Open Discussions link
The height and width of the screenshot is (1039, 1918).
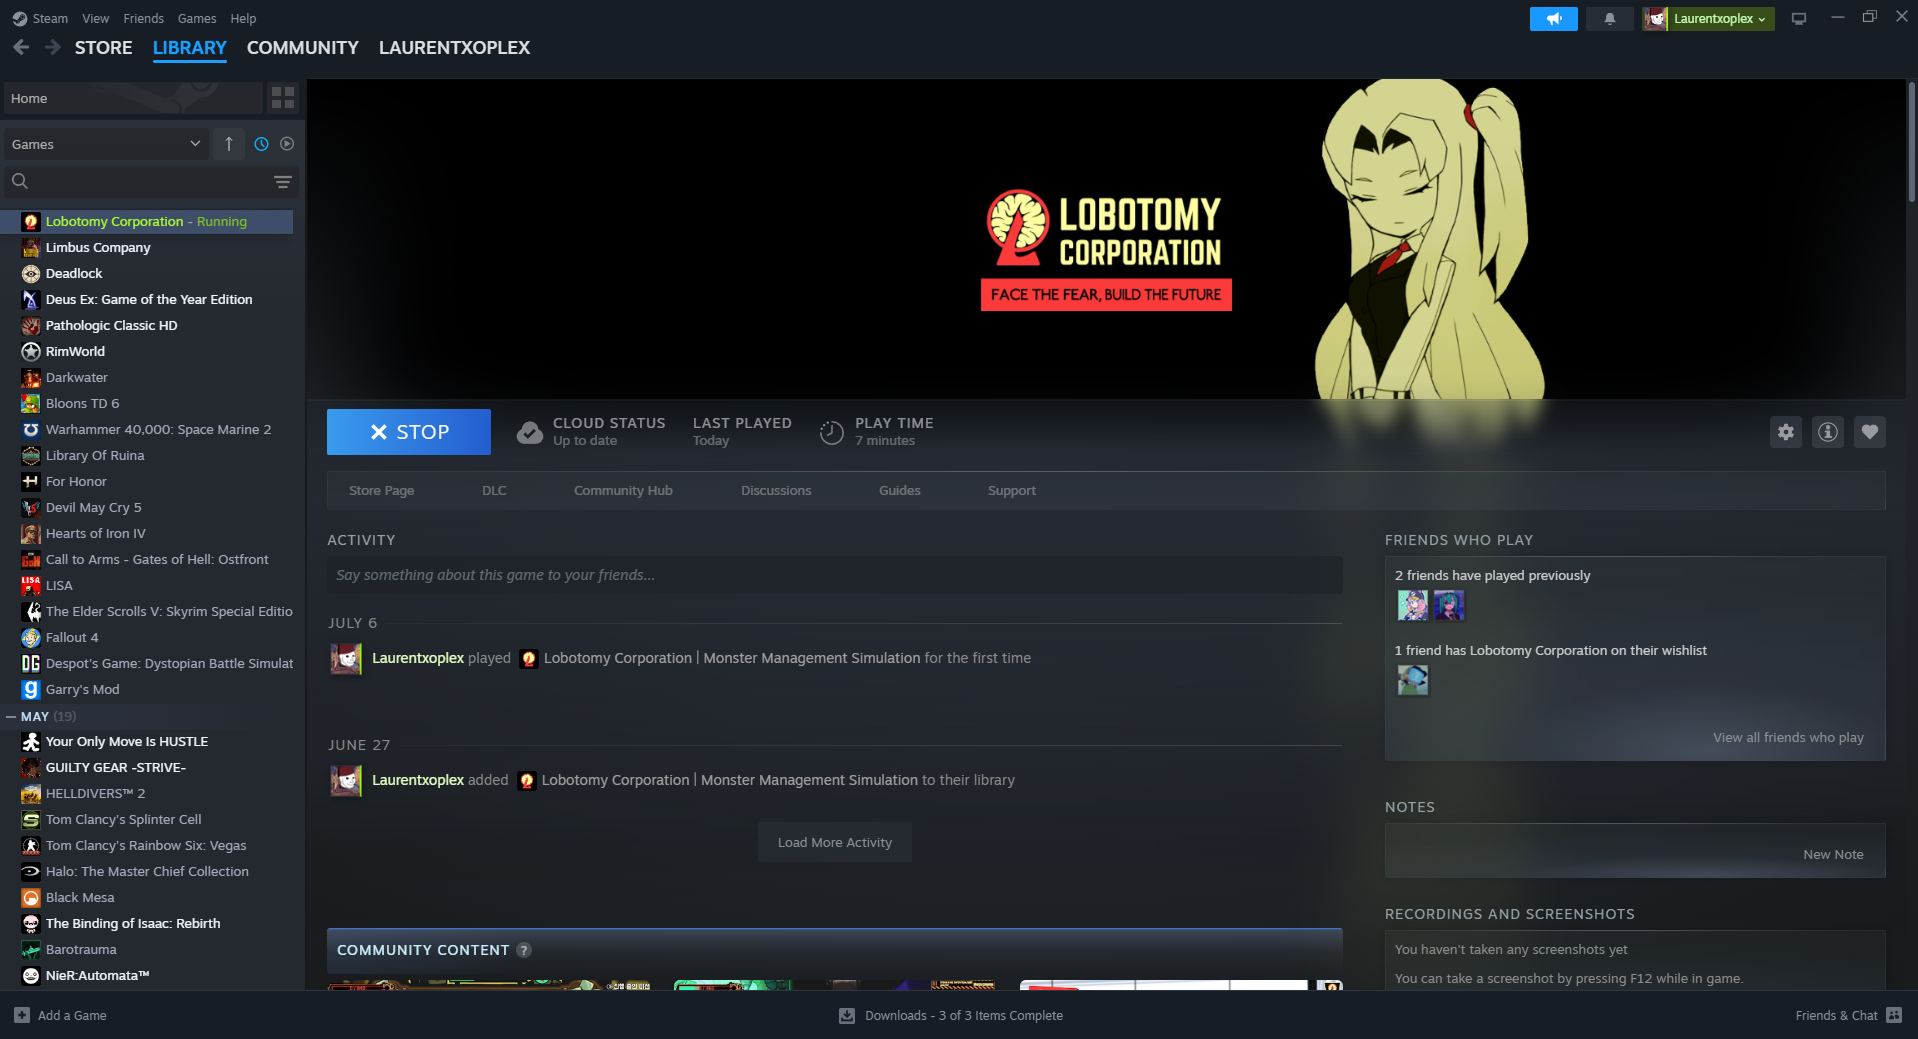(x=776, y=491)
